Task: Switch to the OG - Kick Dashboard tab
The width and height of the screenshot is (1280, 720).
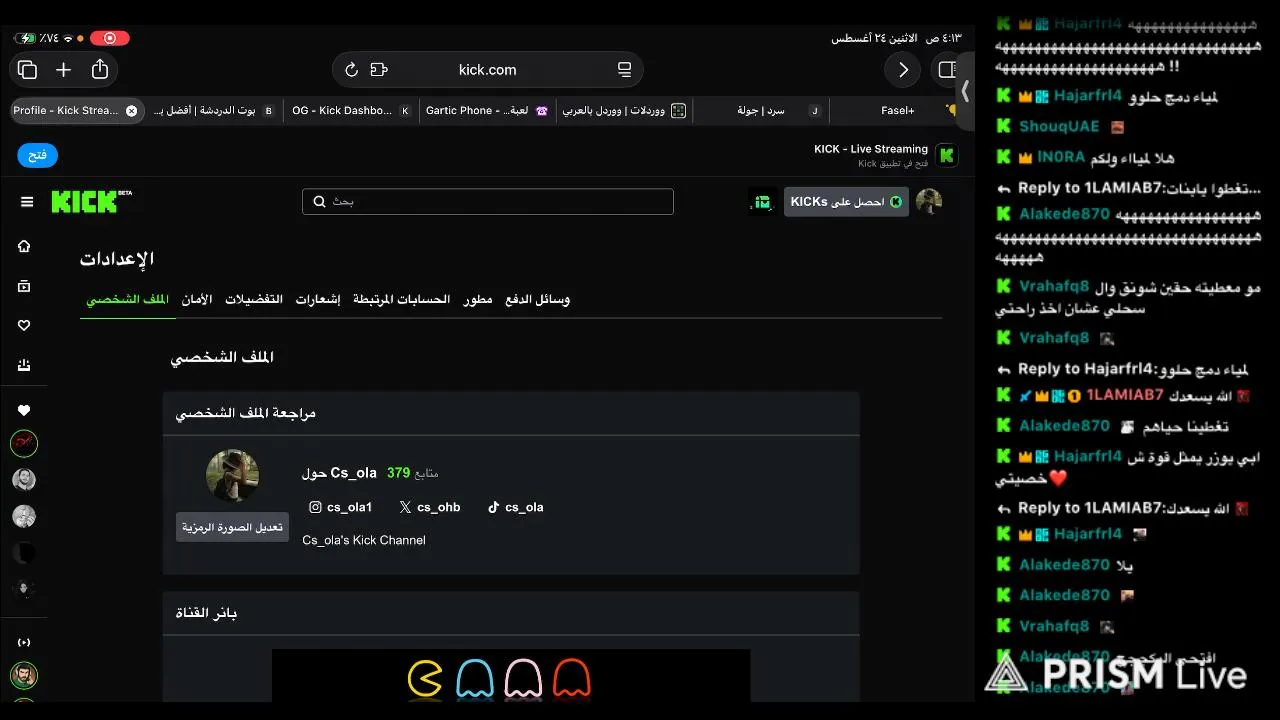Action: [x=350, y=111]
